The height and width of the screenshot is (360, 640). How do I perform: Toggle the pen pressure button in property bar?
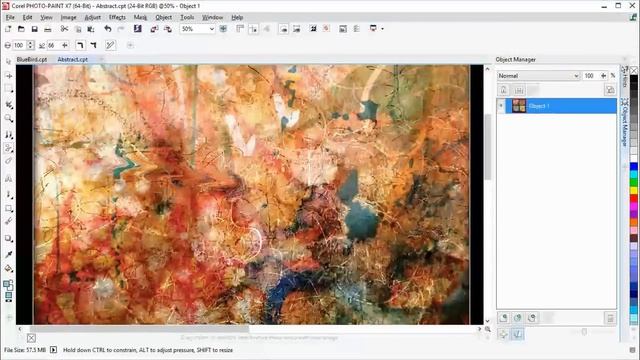coord(110,45)
